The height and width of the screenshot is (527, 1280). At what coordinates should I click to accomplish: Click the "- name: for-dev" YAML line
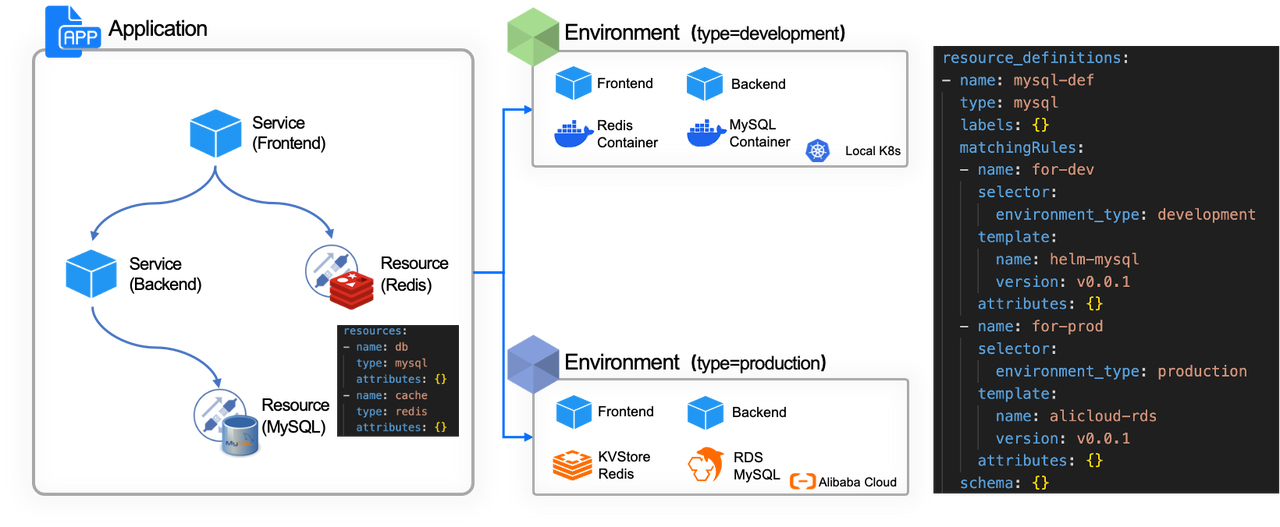tap(1027, 169)
